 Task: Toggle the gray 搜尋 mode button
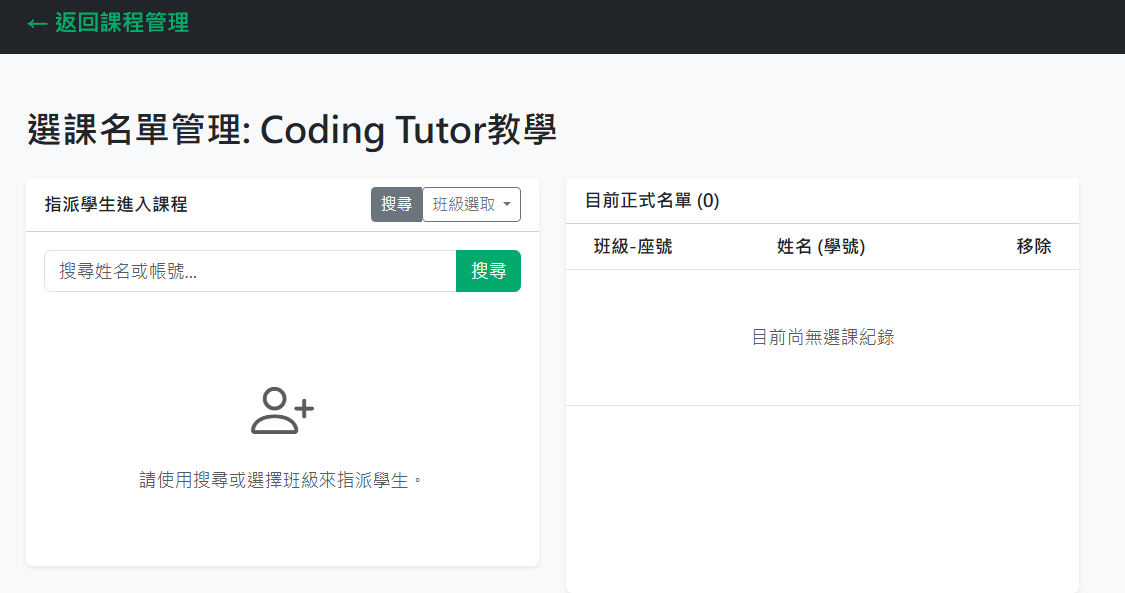coord(397,204)
